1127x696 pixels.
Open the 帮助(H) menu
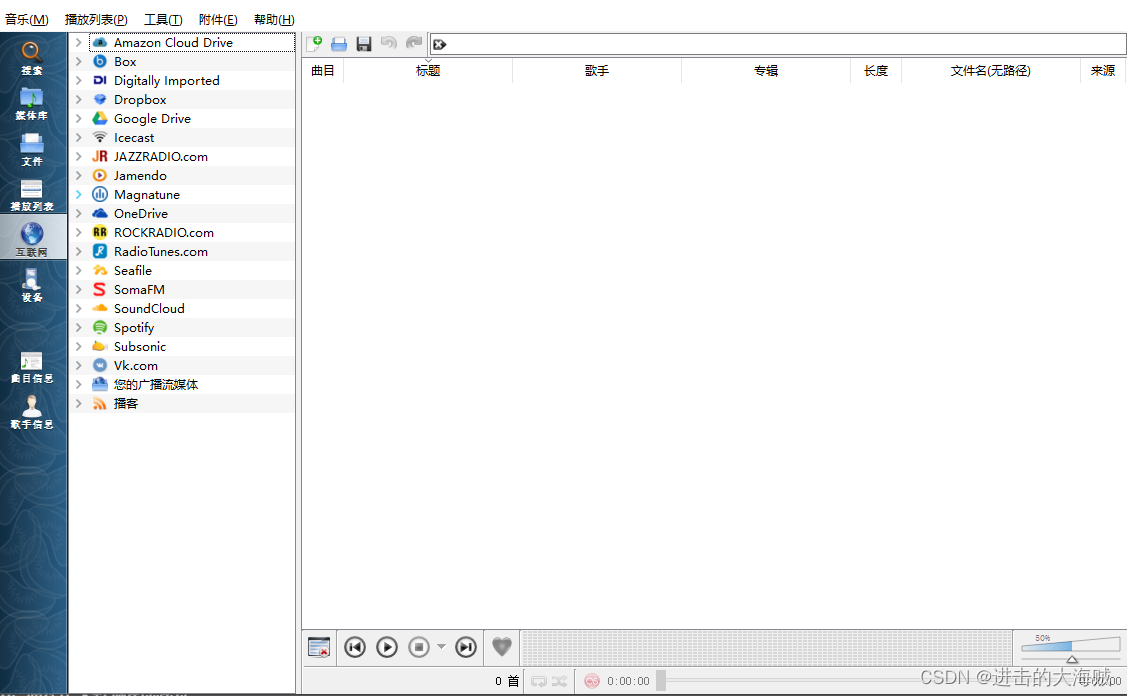[x=274, y=19]
